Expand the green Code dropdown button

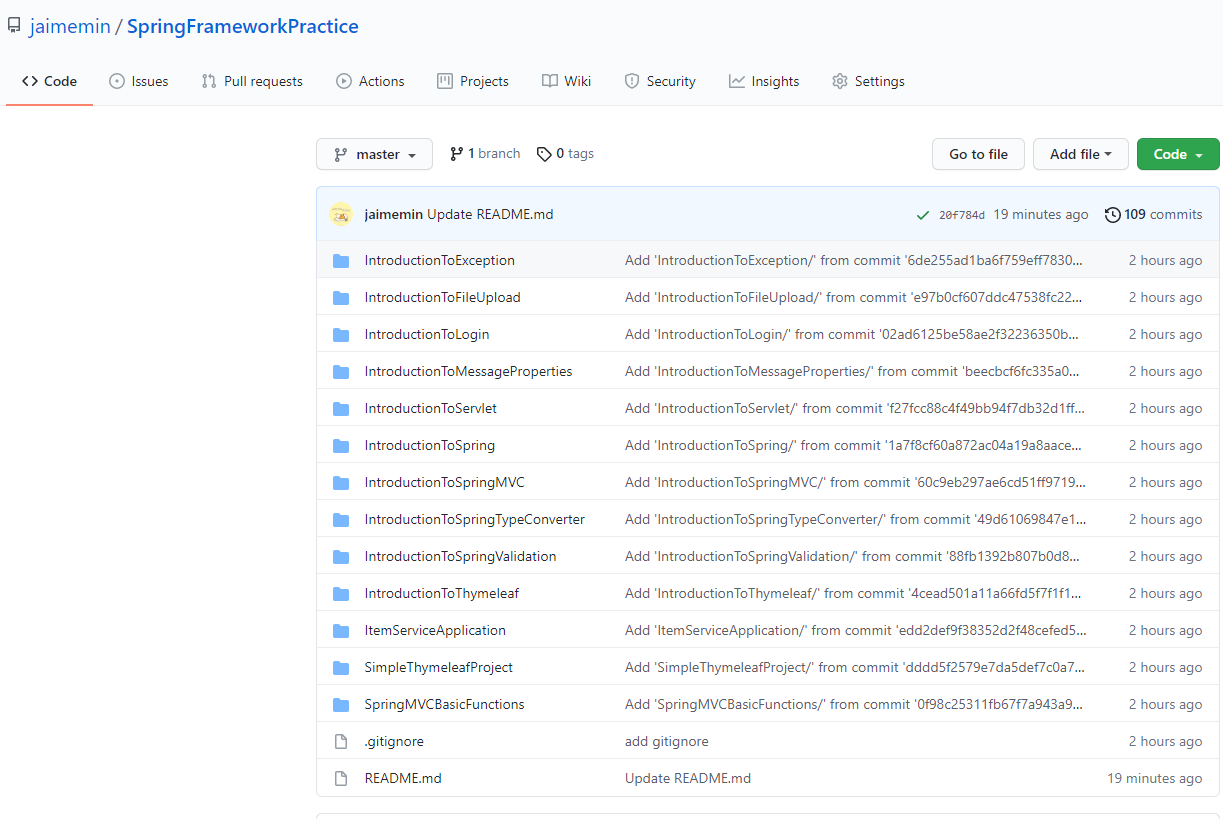click(1178, 154)
